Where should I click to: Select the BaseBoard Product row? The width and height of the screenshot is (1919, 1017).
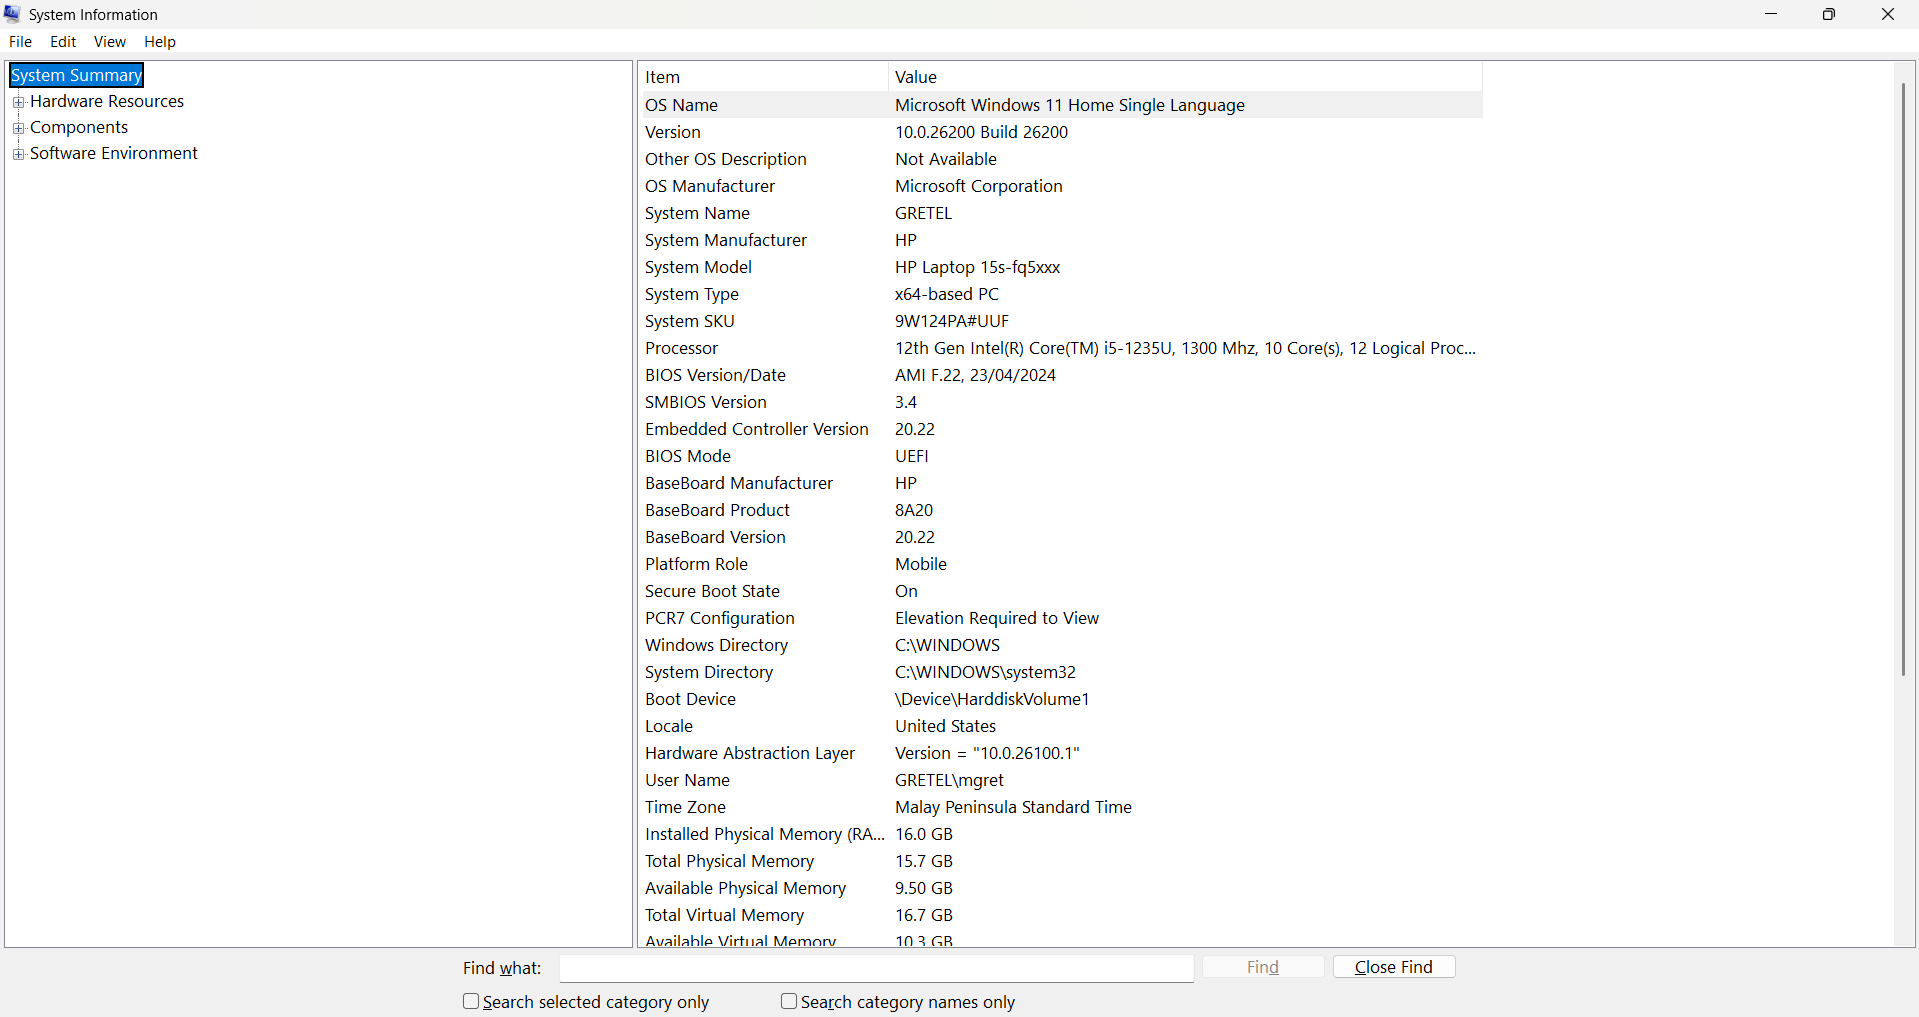1060,510
